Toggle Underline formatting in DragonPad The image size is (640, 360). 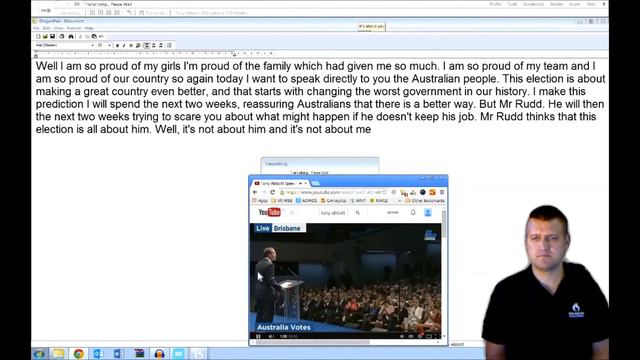point(131,45)
